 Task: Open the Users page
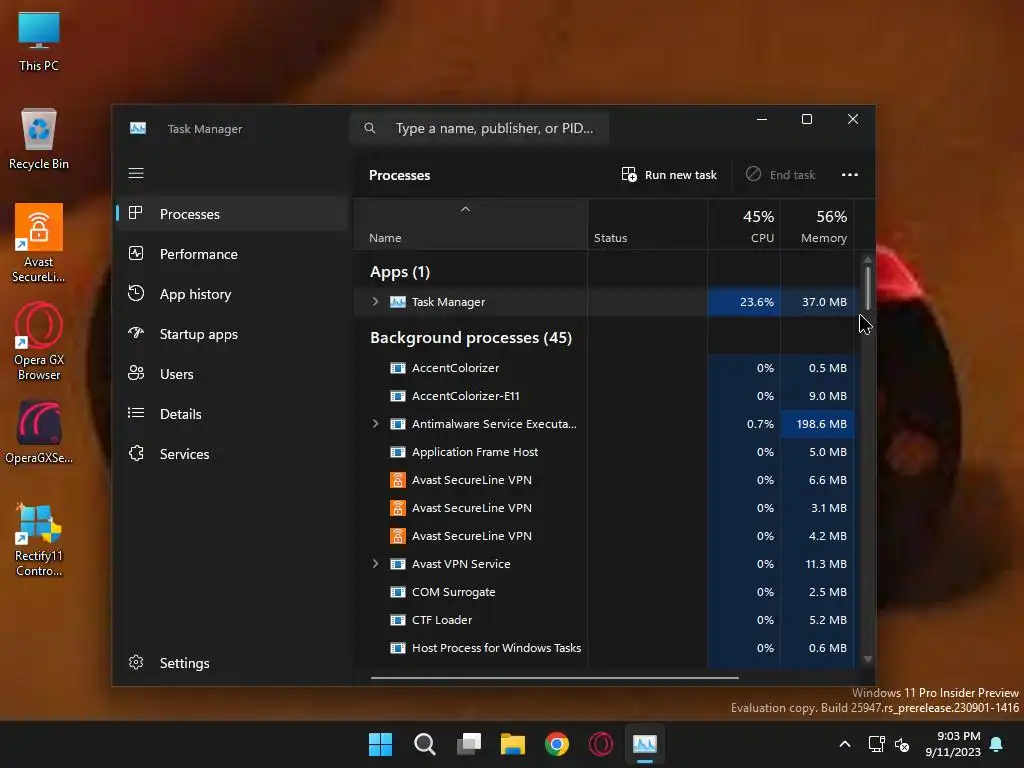(x=232, y=374)
